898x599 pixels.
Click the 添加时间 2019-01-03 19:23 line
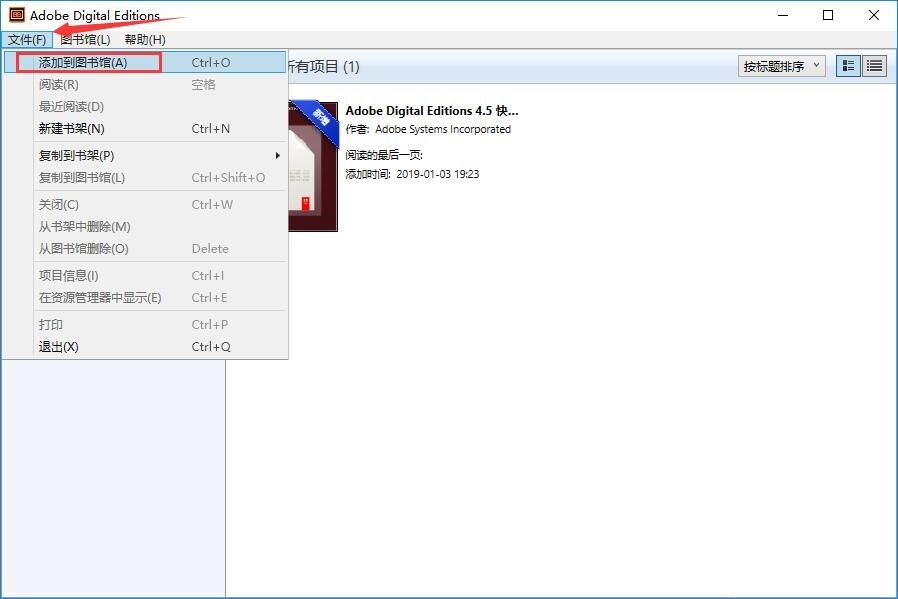412,174
